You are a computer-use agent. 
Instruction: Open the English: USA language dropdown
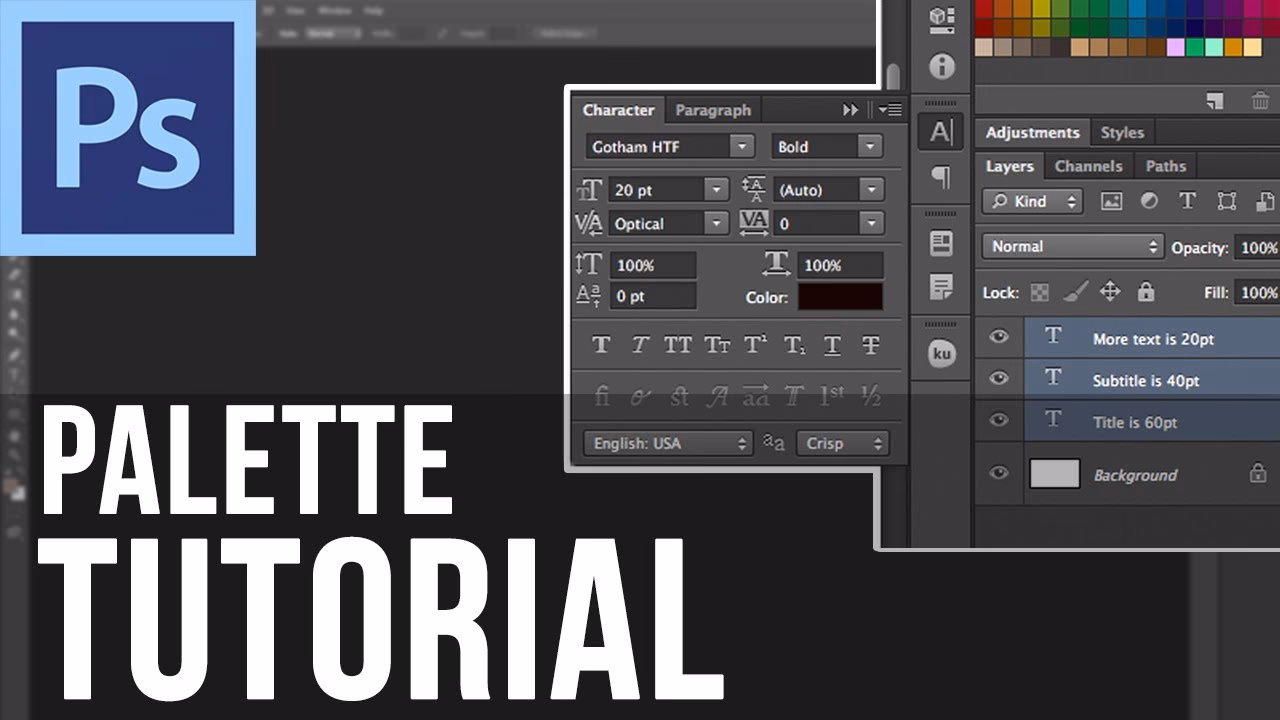click(668, 443)
